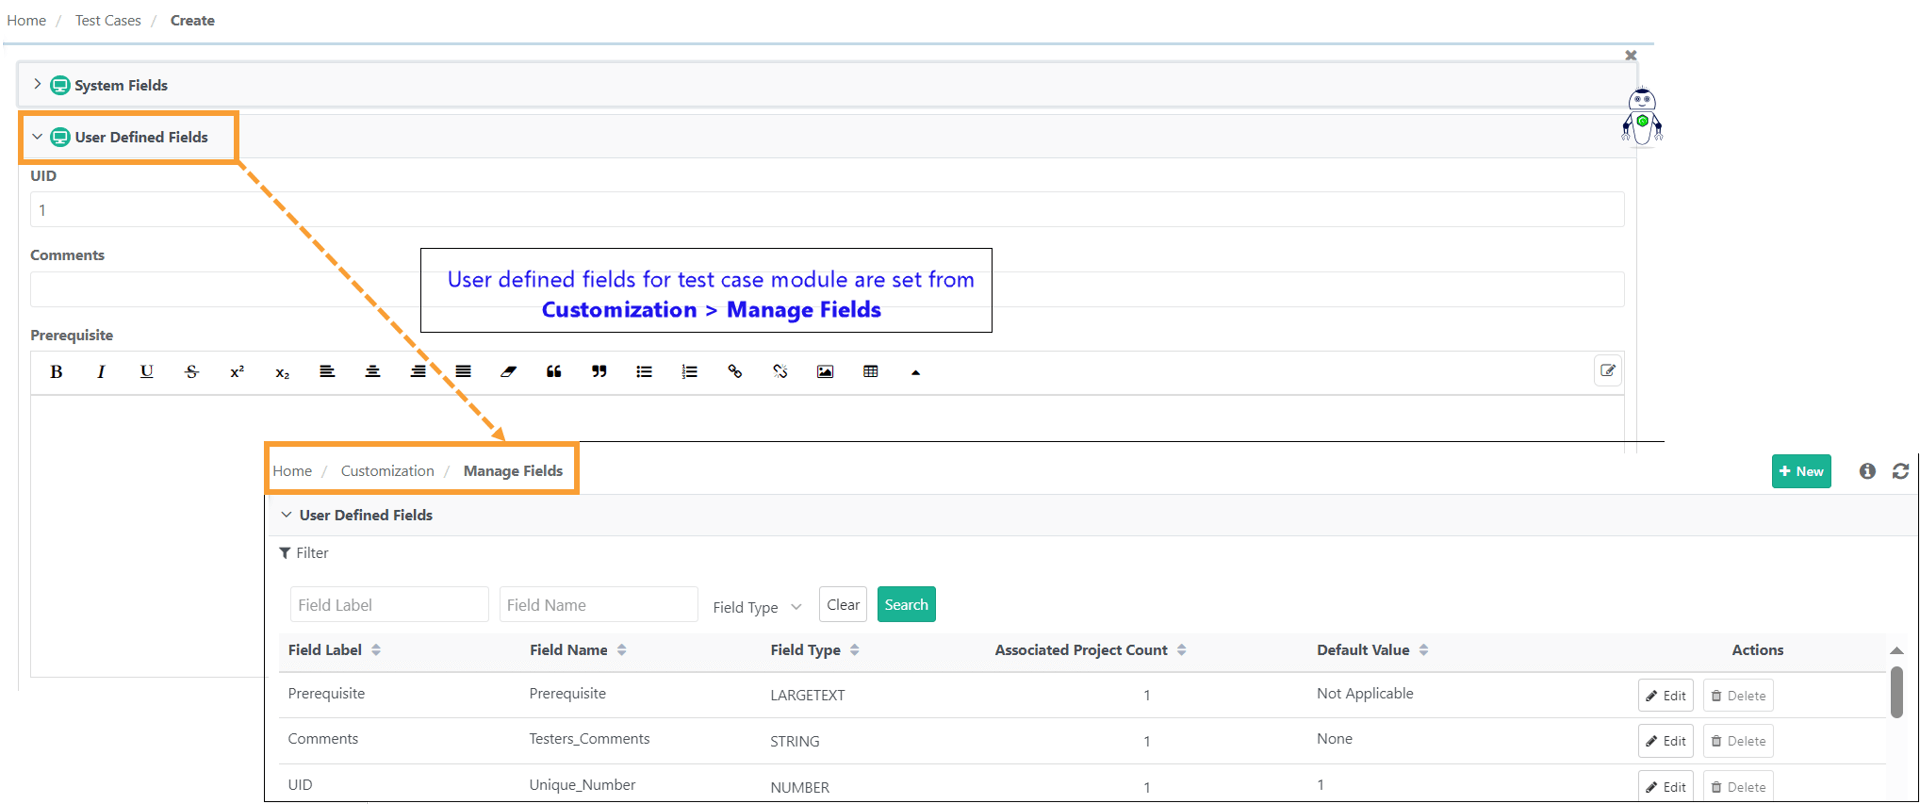This screenshot has height=804, width=1920.
Task: Go to Test Cases breadcrumb
Action: [108, 20]
